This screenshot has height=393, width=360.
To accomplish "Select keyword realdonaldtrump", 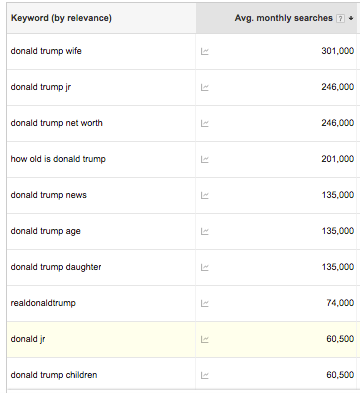I will (43, 303).
